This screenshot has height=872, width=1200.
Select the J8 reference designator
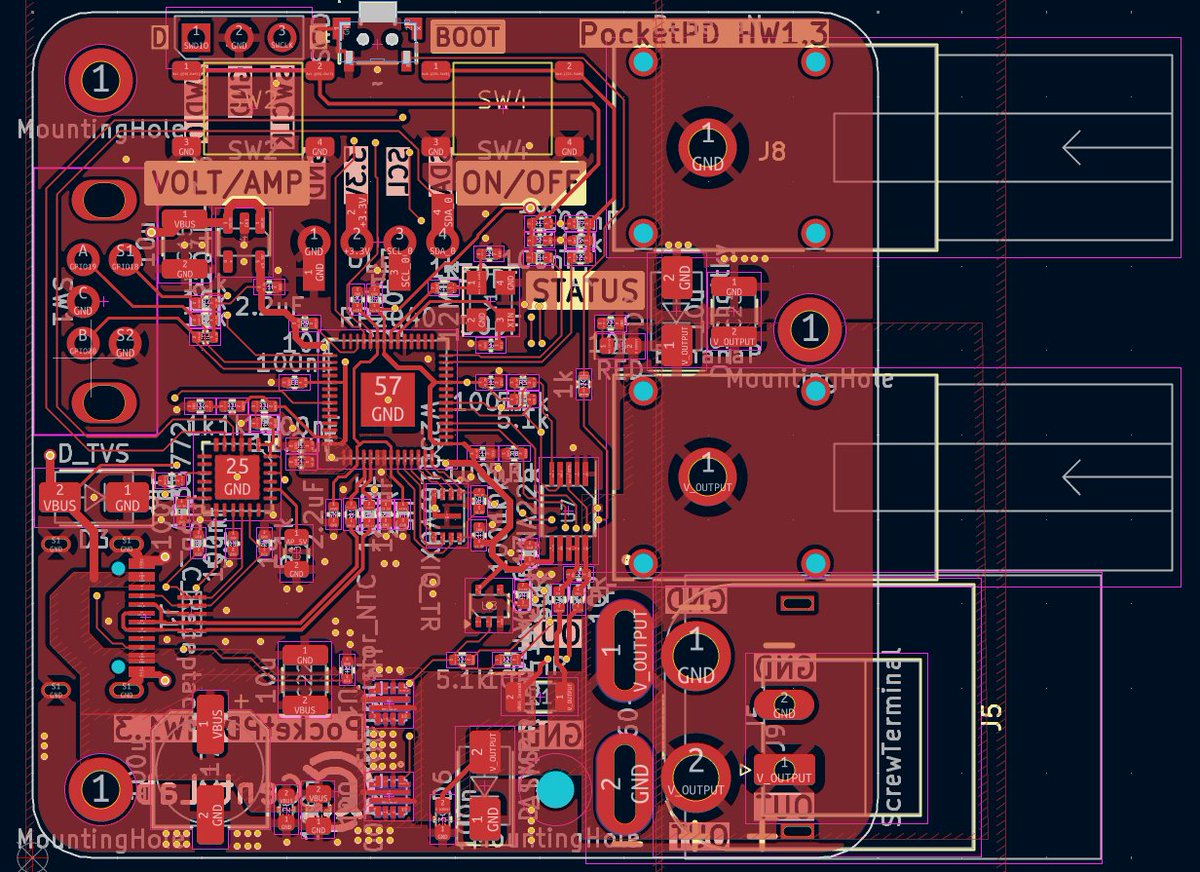tap(771, 152)
